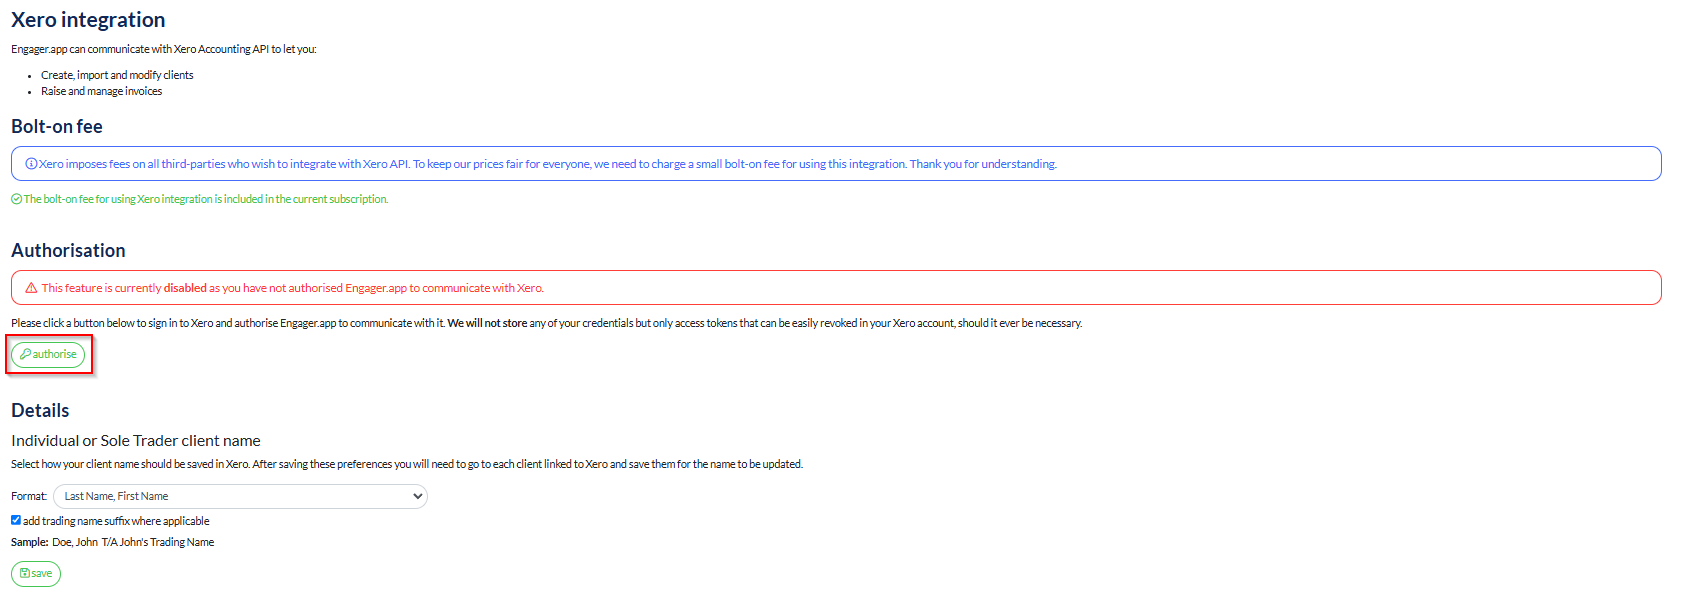Screen dimensions: 1684x614
Task: Click the 'Select how your client name' description
Action: [x=407, y=464]
